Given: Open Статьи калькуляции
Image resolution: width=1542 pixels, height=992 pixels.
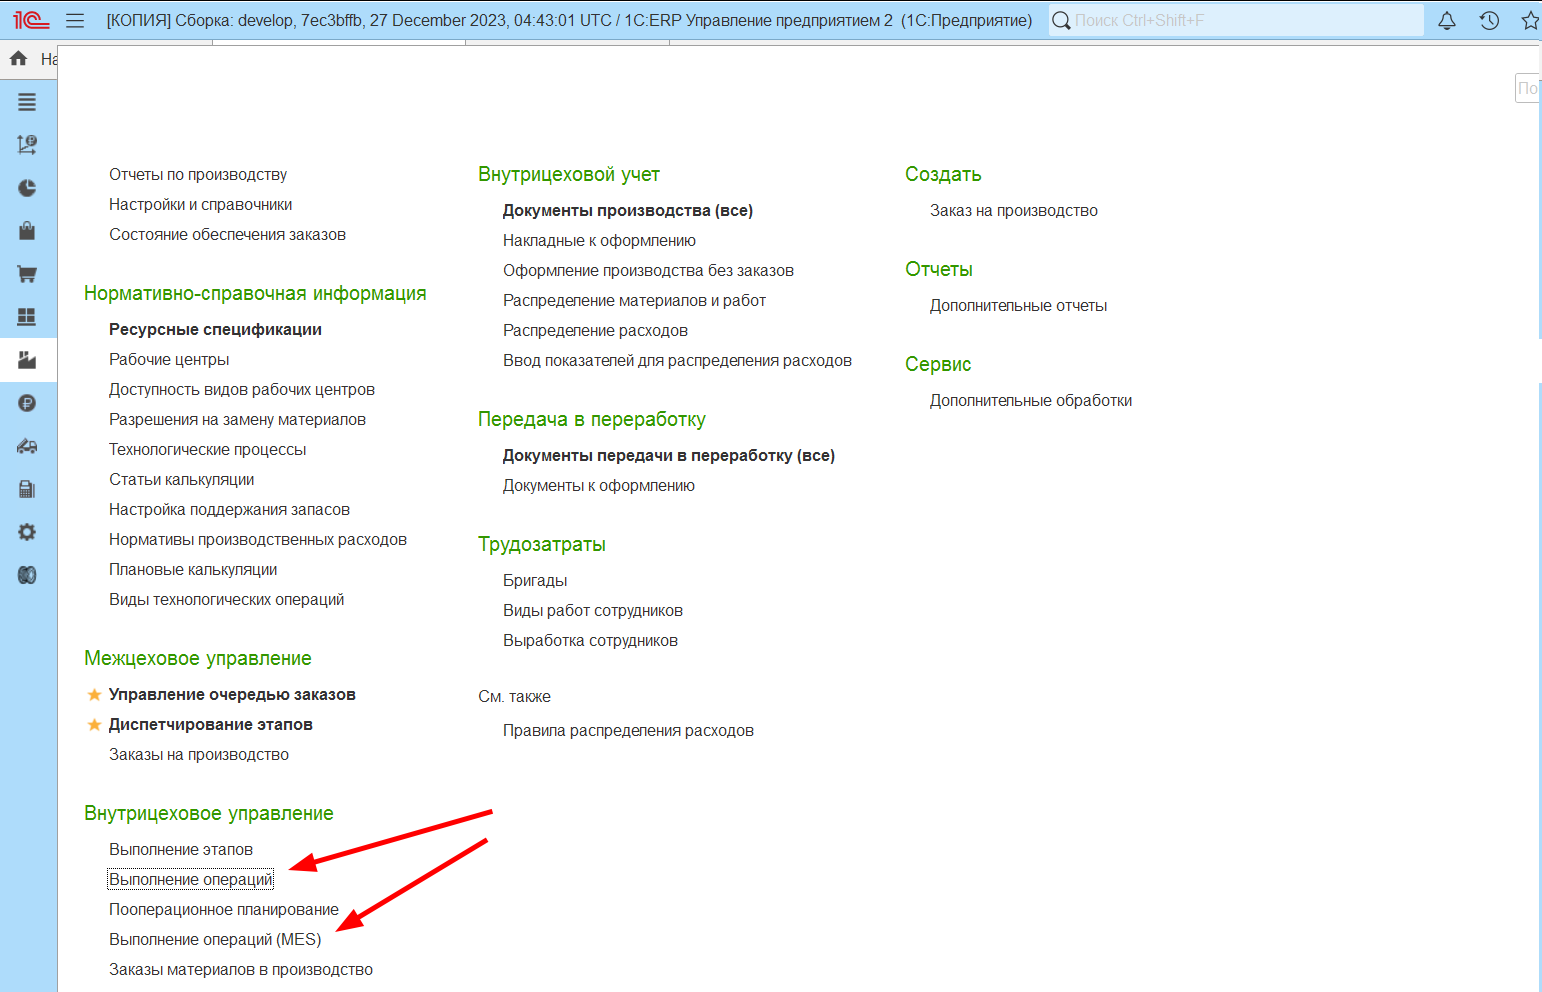Looking at the screenshot, I should (181, 479).
